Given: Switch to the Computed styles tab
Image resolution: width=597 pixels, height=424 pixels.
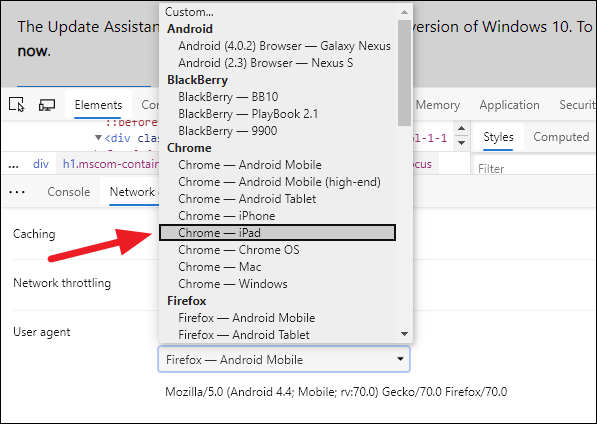Looking at the screenshot, I should tap(561, 137).
